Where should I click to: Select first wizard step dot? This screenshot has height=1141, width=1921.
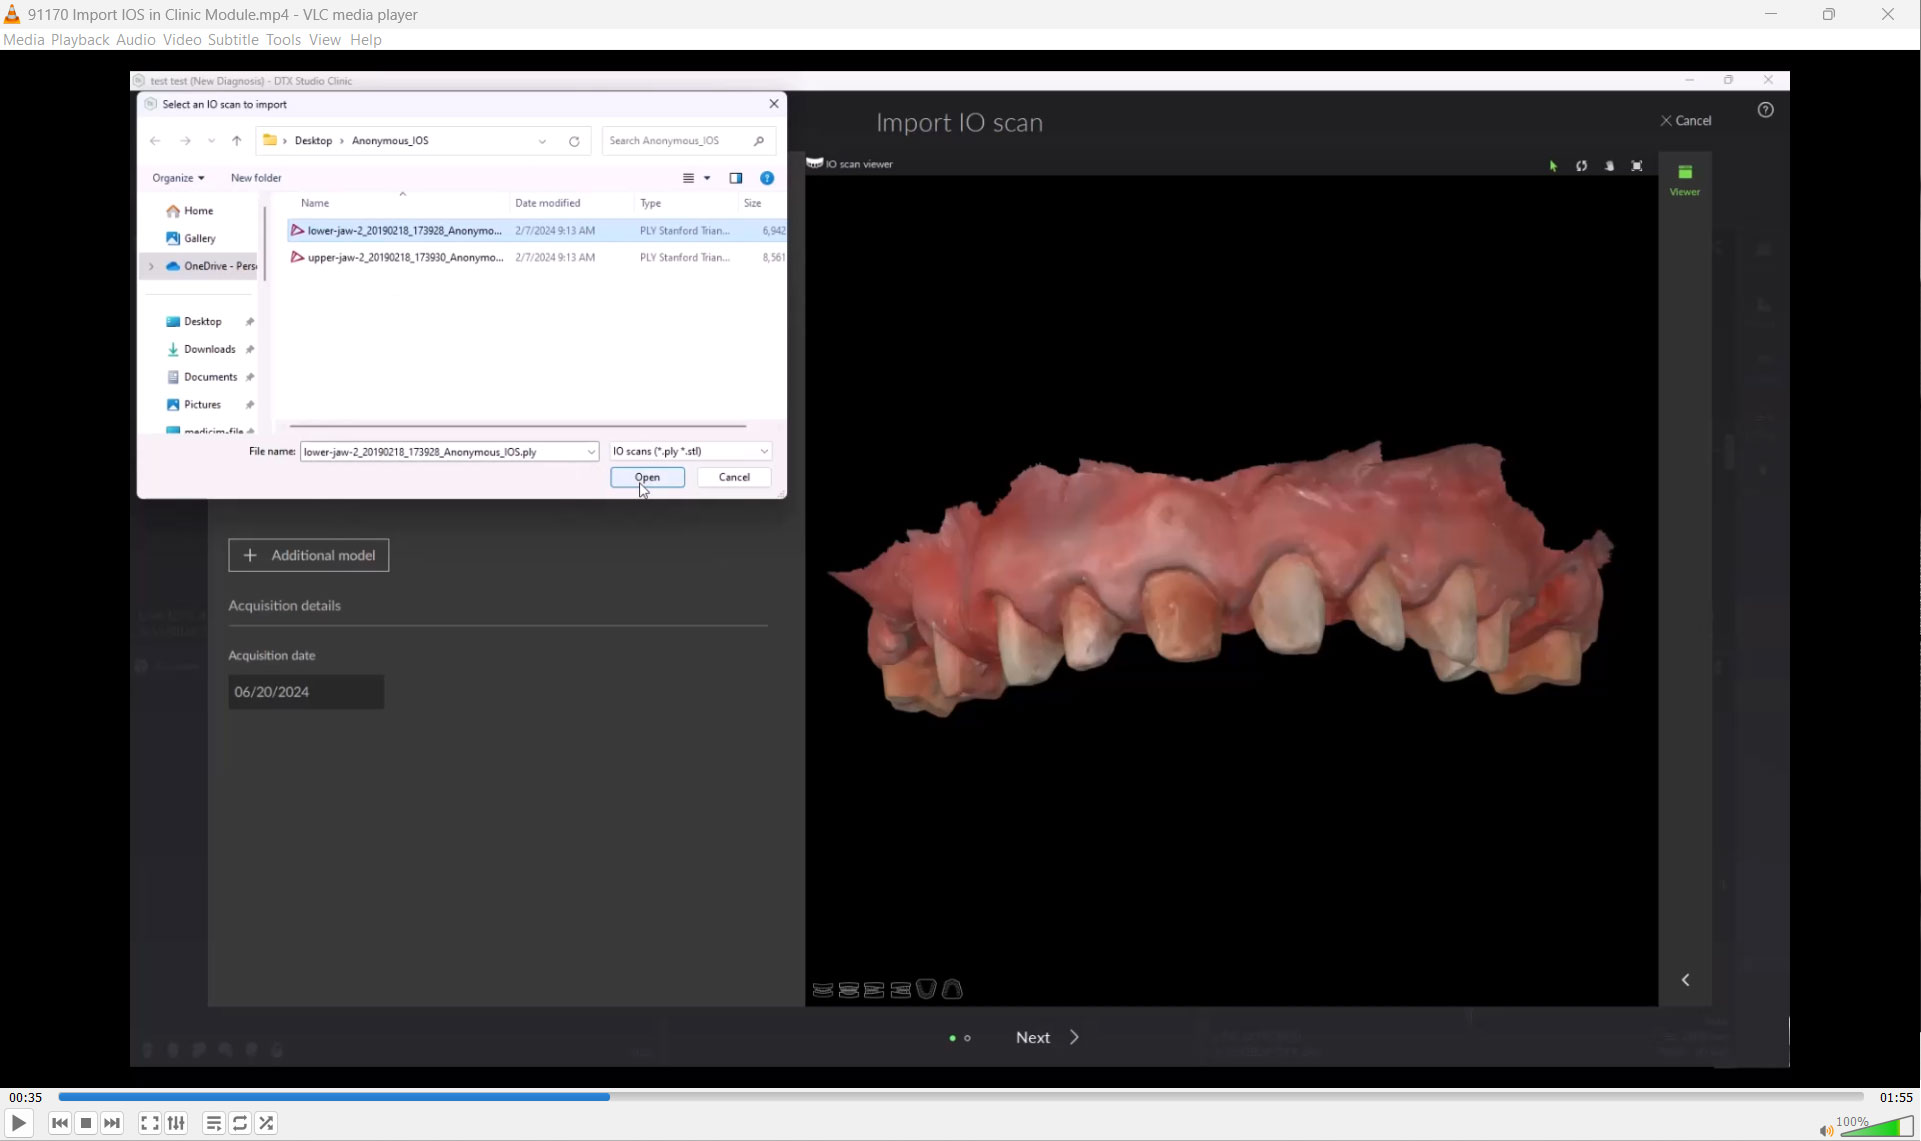pyautogui.click(x=952, y=1038)
